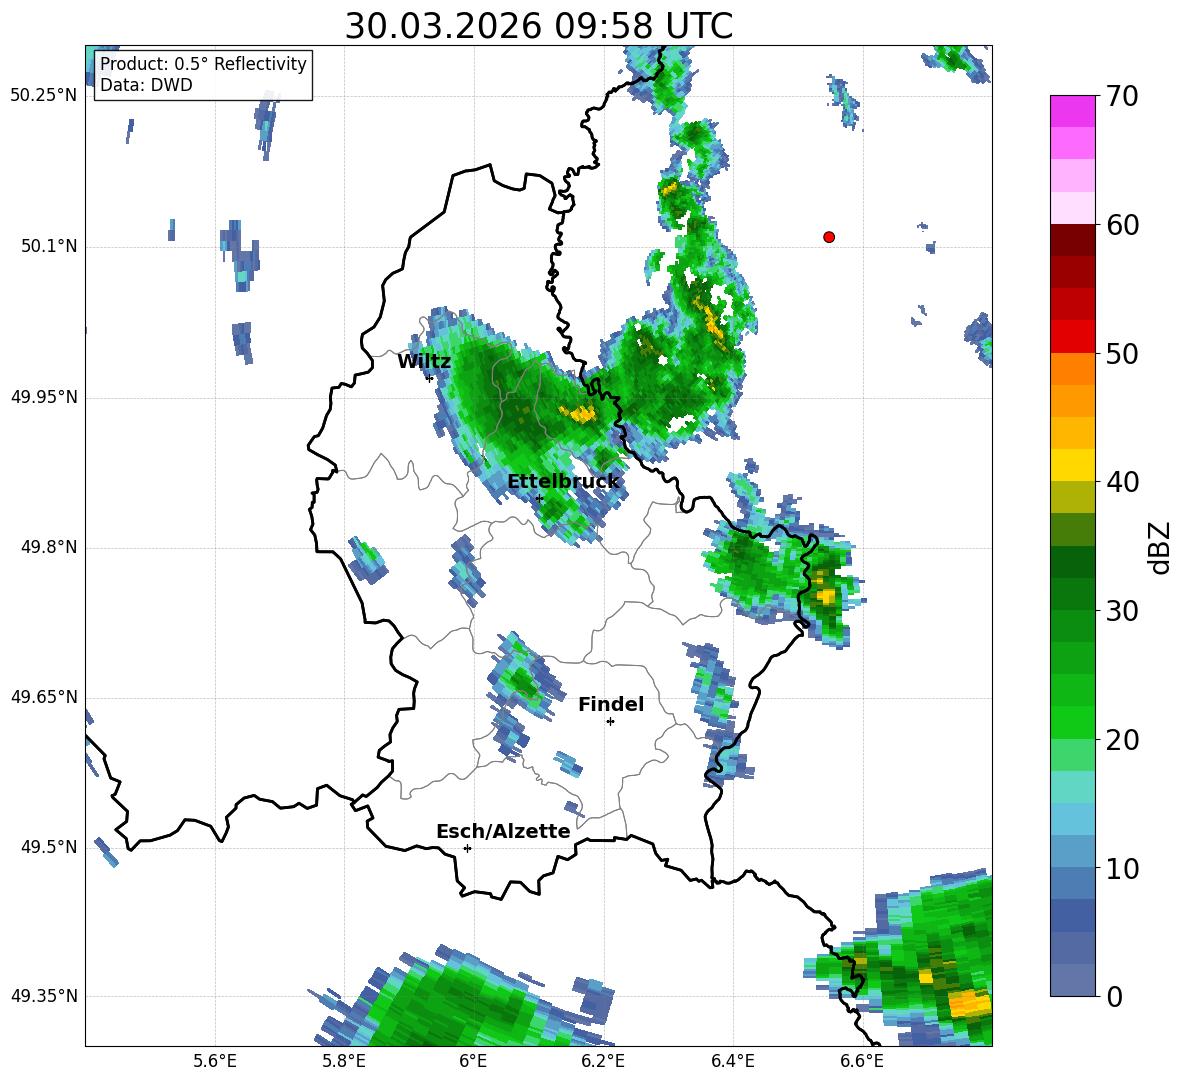1184x1081 pixels.
Task: Click the dark red colorbar segment below 60
Action: 1072,240
